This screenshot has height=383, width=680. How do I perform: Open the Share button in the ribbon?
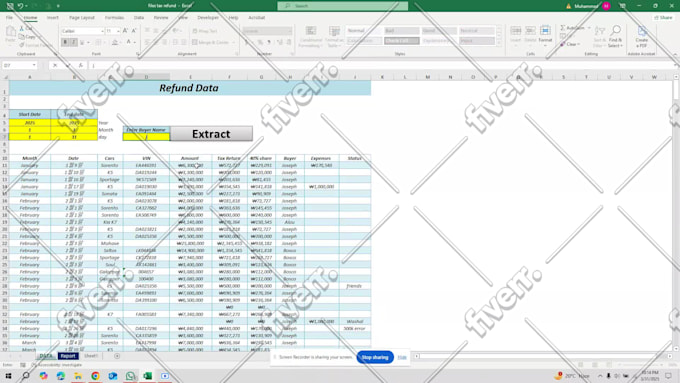coord(664,18)
